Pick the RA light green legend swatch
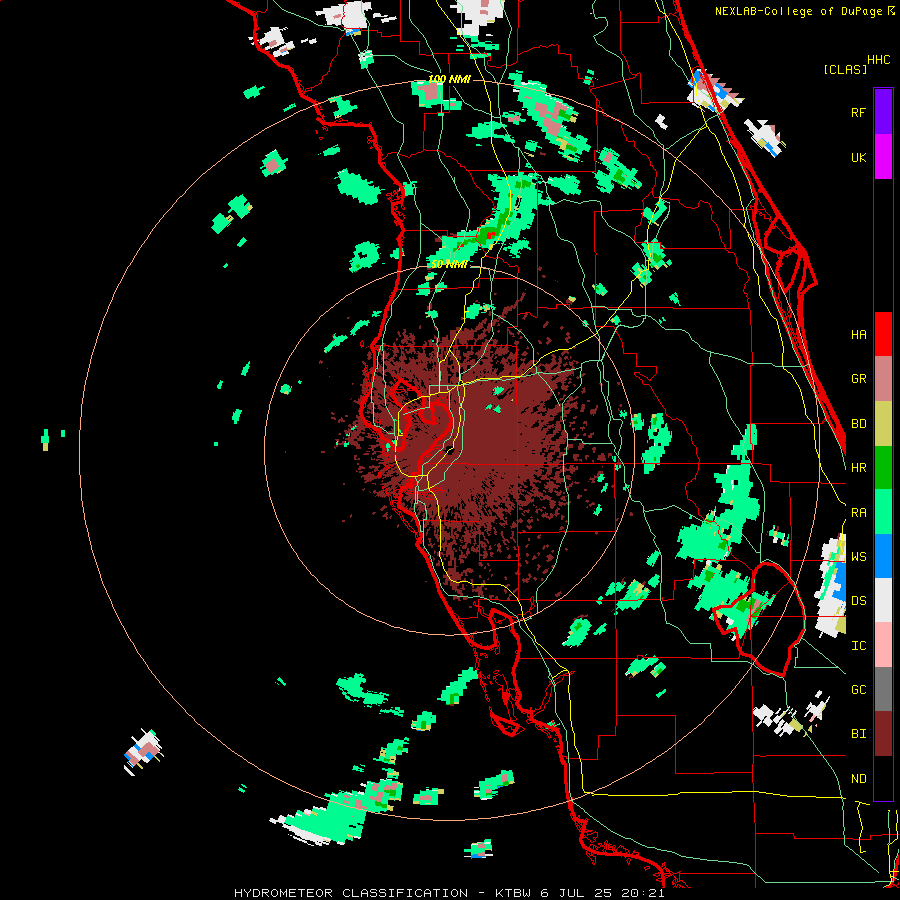 coord(883,512)
